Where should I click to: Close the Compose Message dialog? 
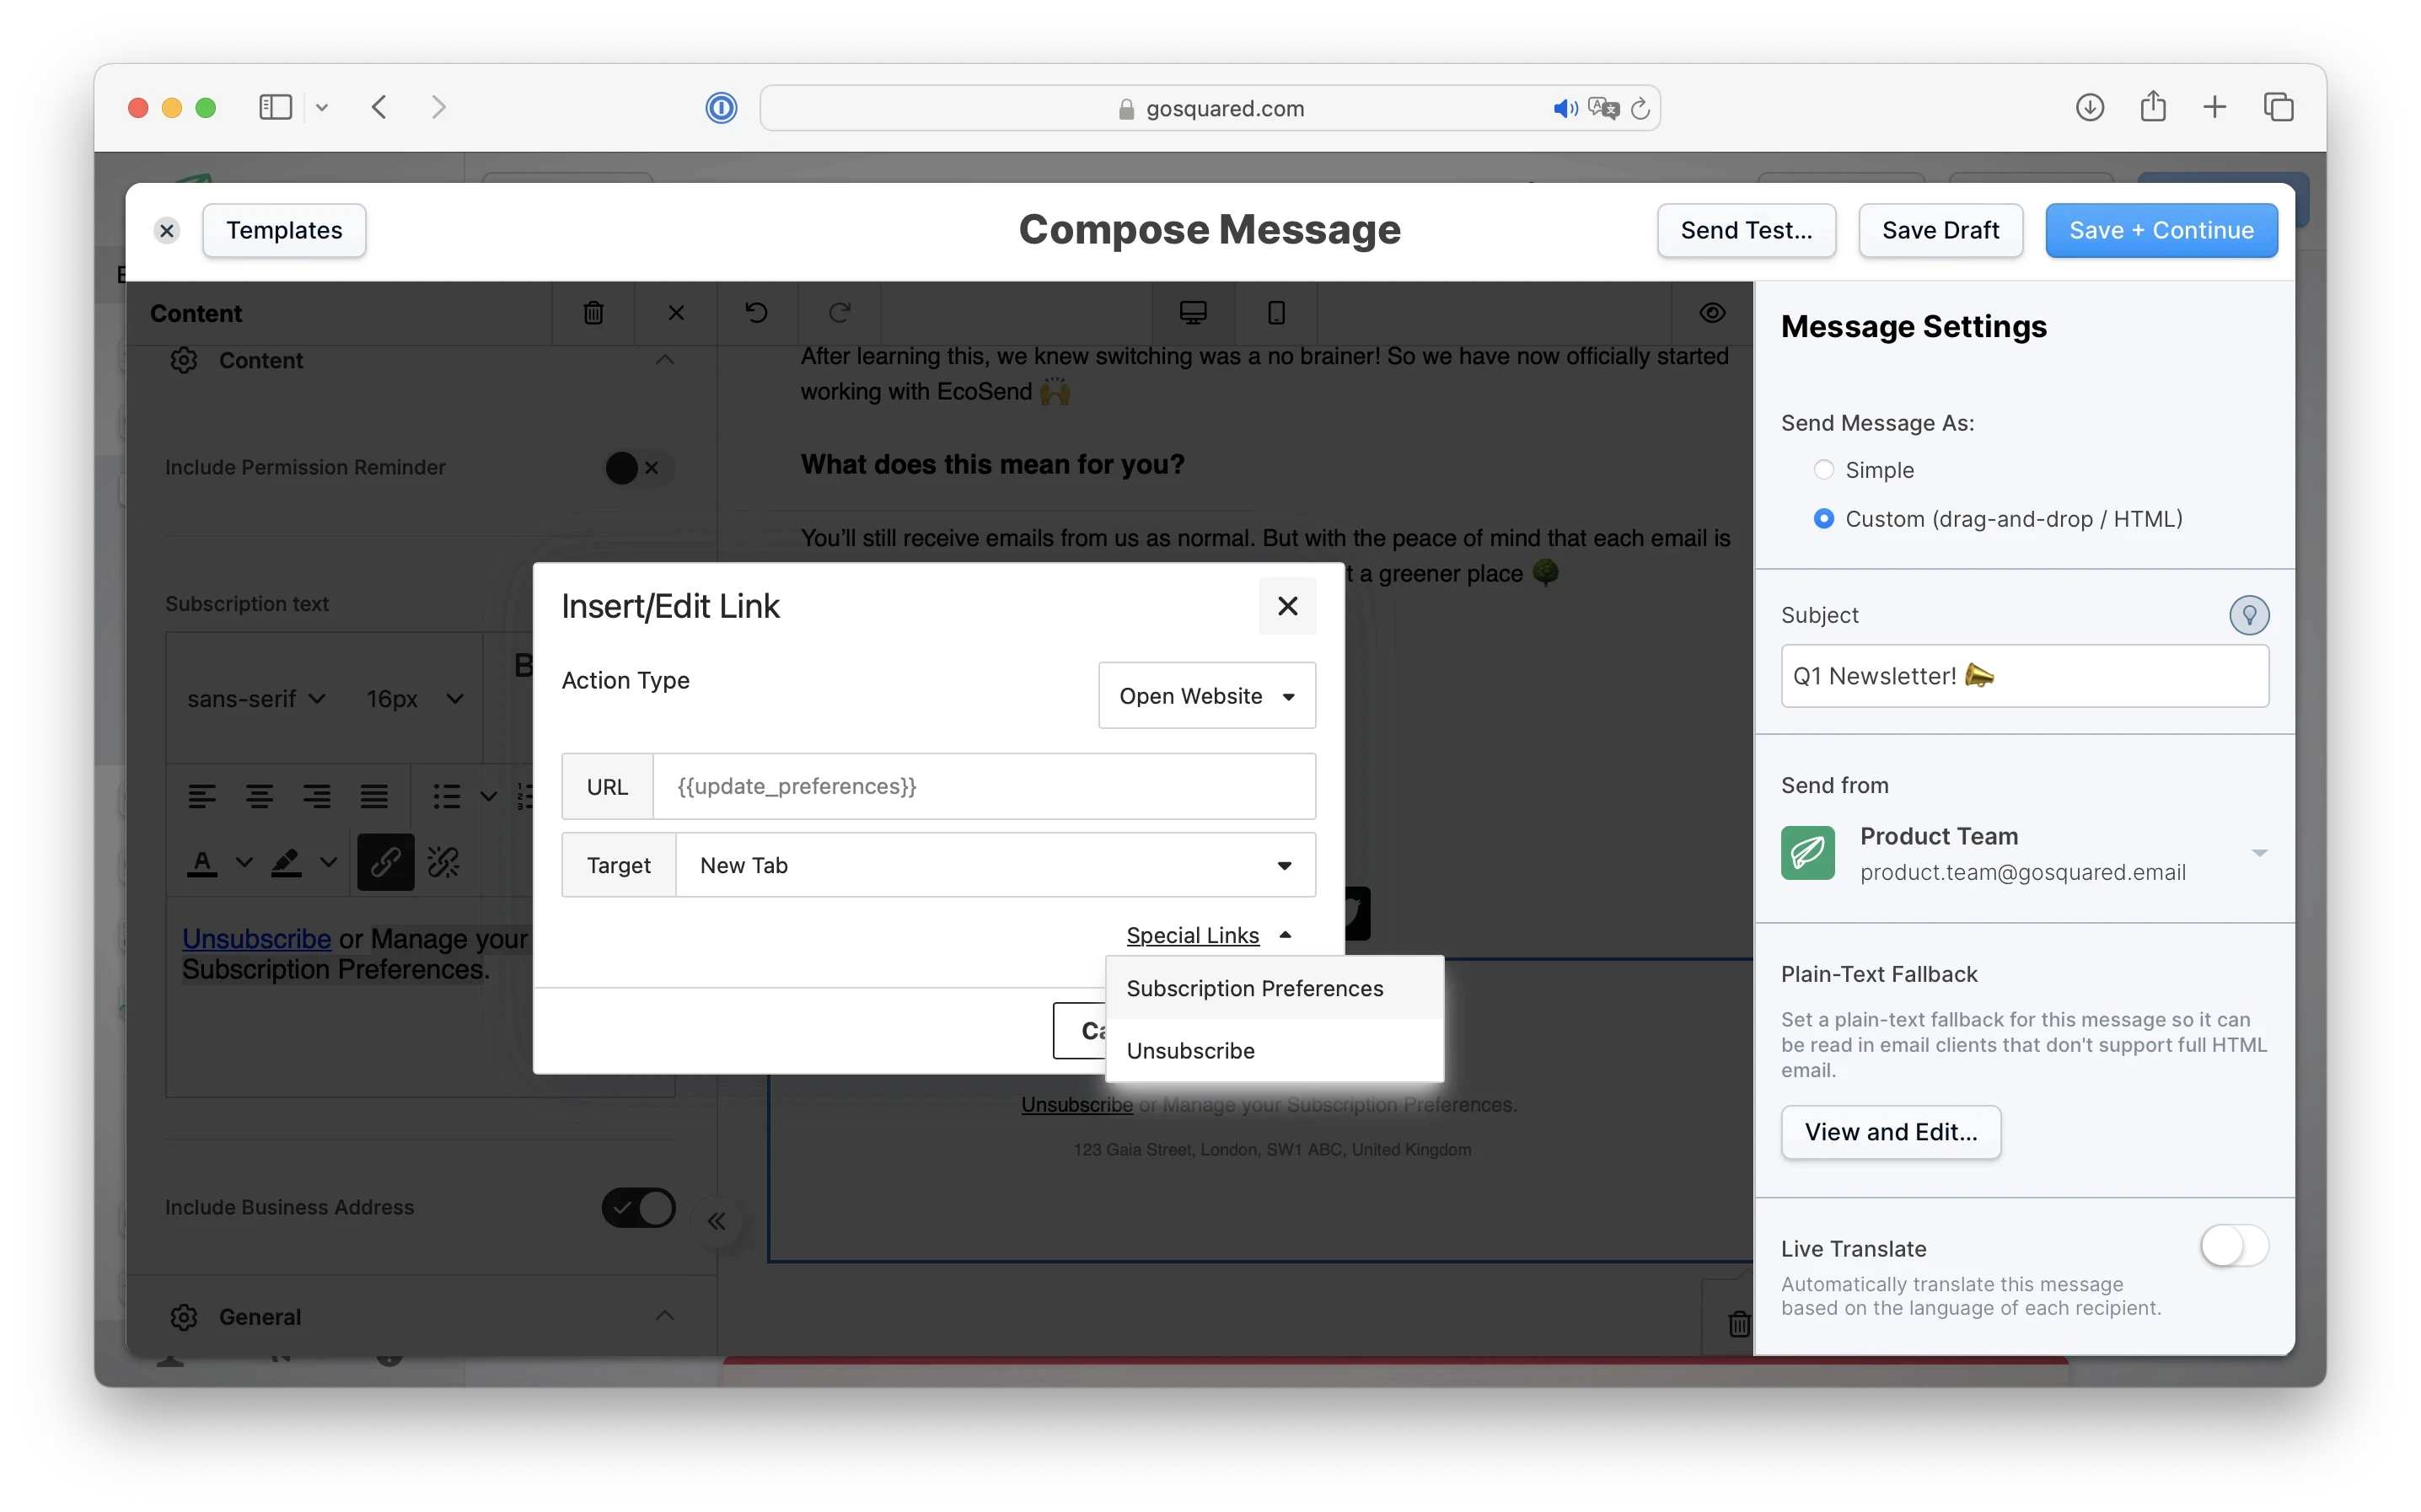(167, 230)
